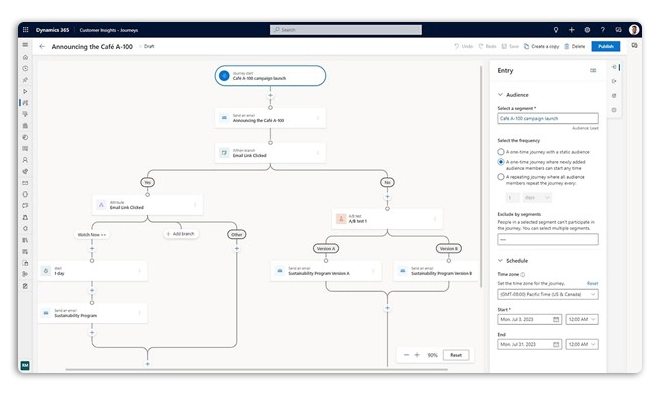Open options of Announcing the Café email tile
Viewport: 660px width, 395px height.
coord(318,118)
